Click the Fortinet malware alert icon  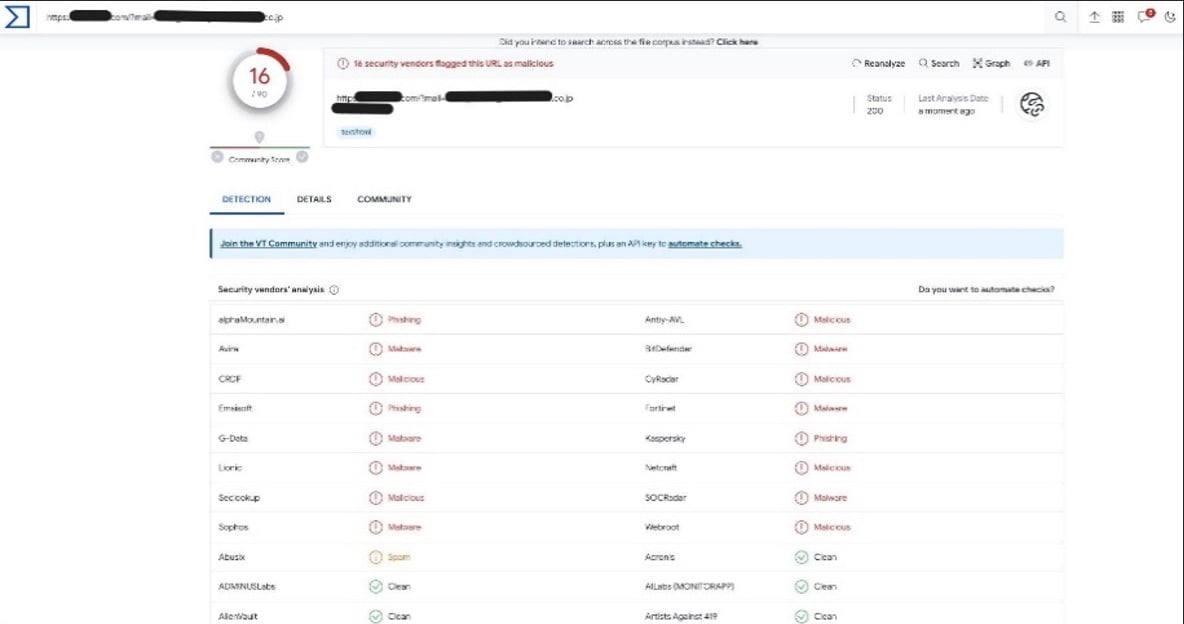801,409
